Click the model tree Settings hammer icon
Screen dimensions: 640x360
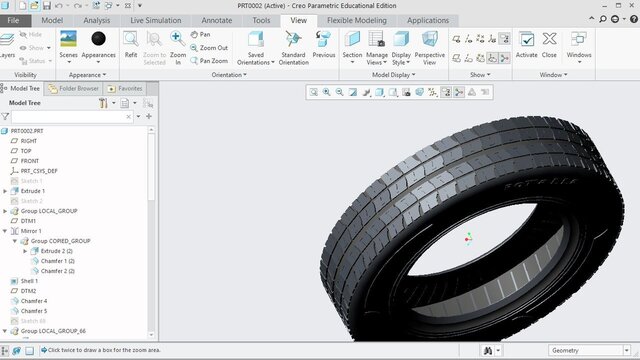[x=103, y=103]
